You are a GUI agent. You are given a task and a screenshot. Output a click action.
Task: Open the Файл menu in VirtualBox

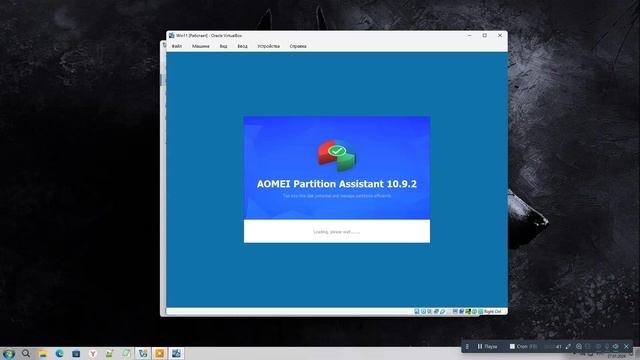(177, 46)
